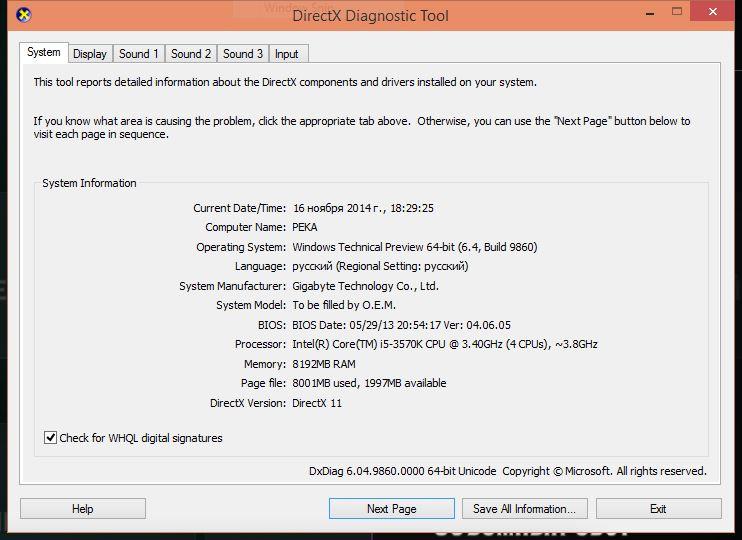Click the DirectX Version: label
Image resolution: width=742 pixels, height=540 pixels.
click(248, 403)
